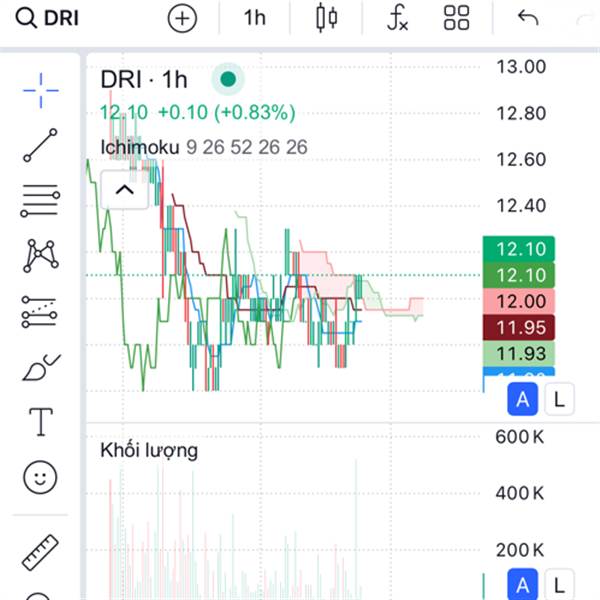Open the 1h timeframe selector

tap(255, 18)
